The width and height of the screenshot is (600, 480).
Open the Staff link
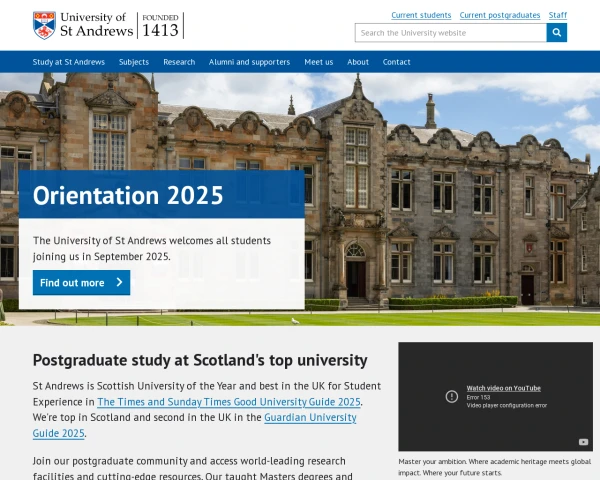click(x=558, y=15)
